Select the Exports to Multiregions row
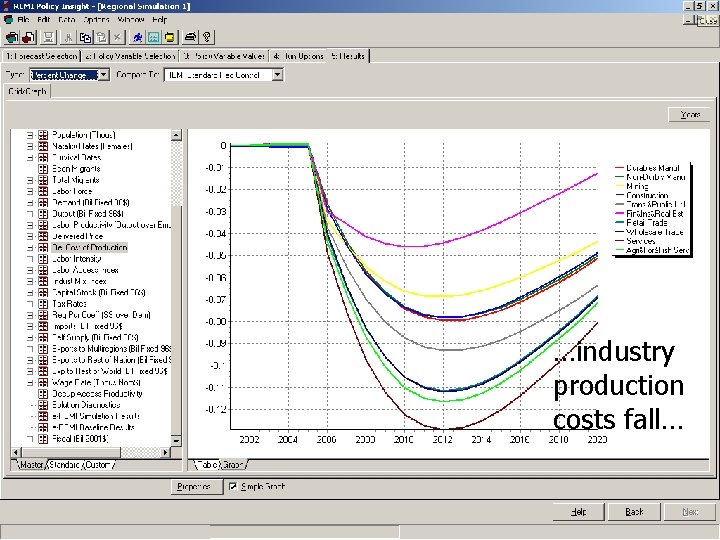 (x=111, y=349)
